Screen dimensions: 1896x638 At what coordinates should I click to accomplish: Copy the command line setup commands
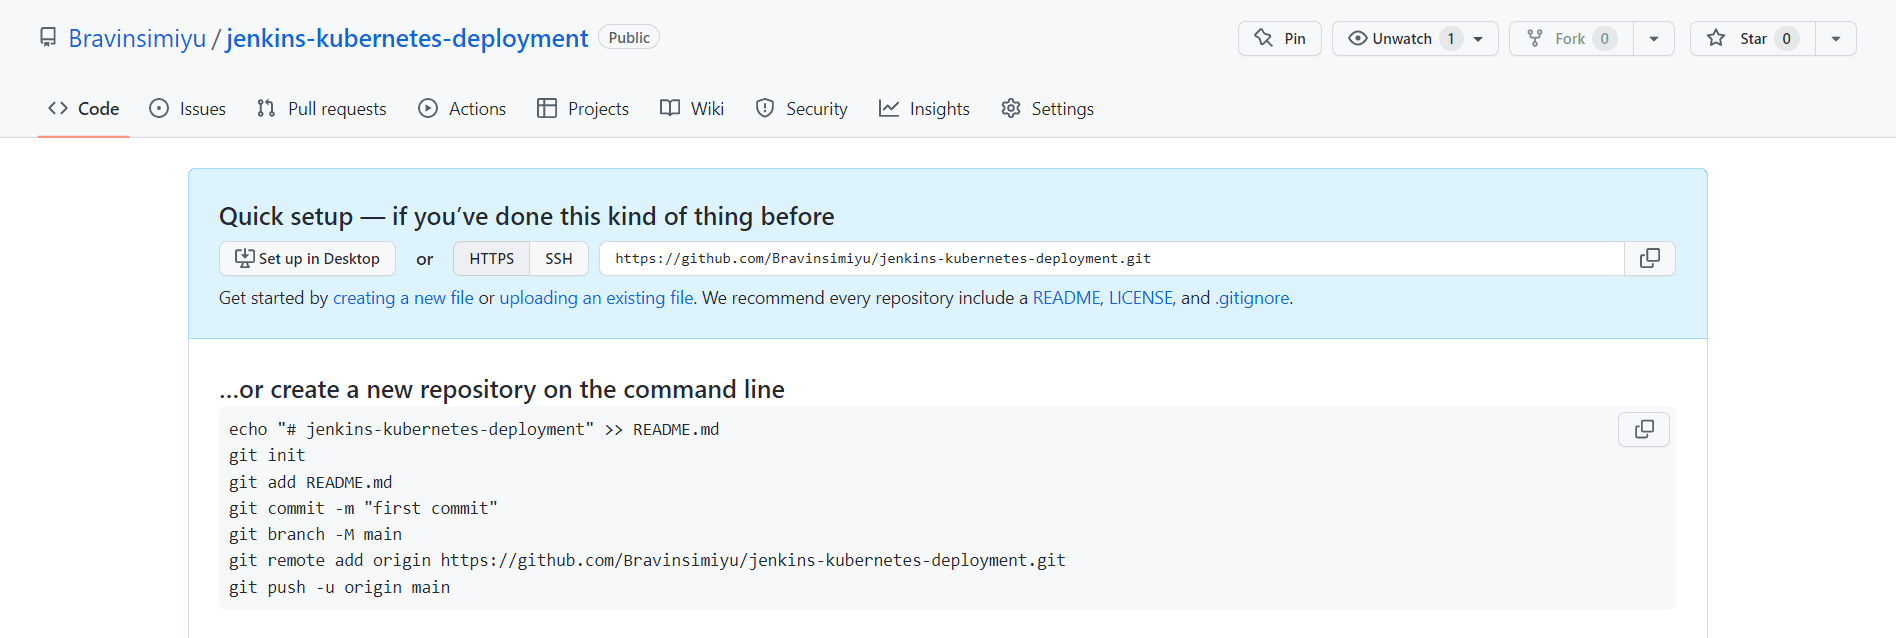(1643, 429)
